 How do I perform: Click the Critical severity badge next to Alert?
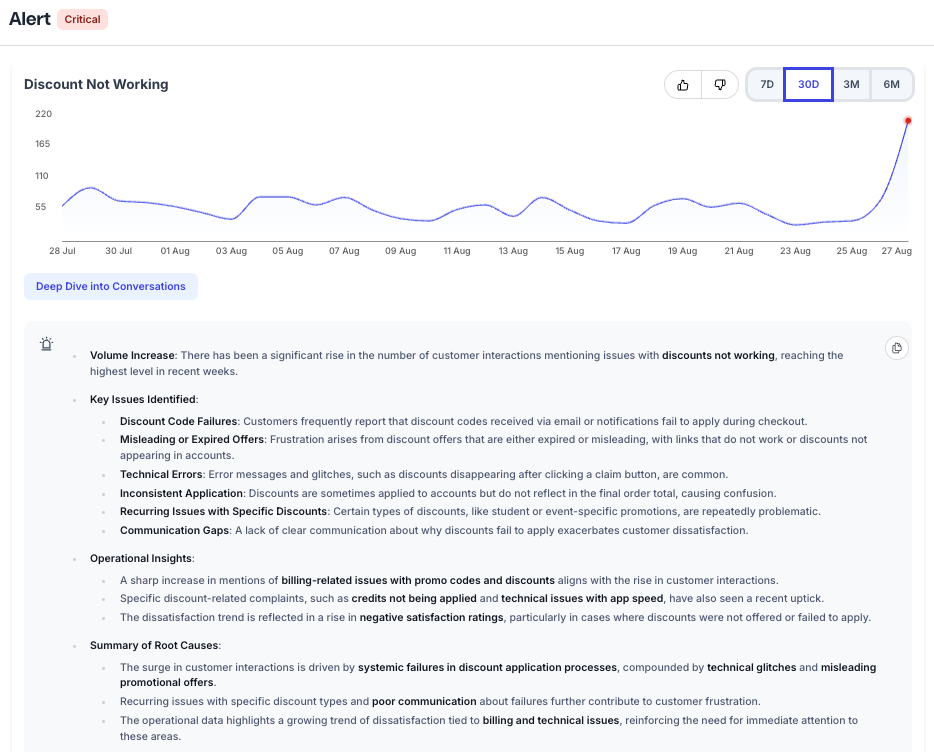pos(82,19)
